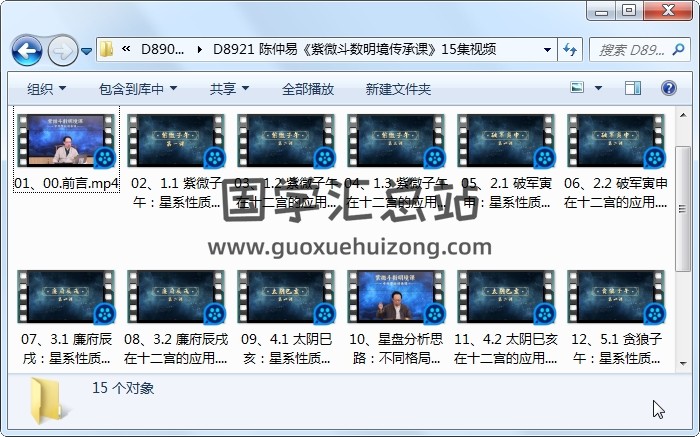
Task: Click file name 02、1.1 紫微子午：星系性质
Action: pos(176,193)
